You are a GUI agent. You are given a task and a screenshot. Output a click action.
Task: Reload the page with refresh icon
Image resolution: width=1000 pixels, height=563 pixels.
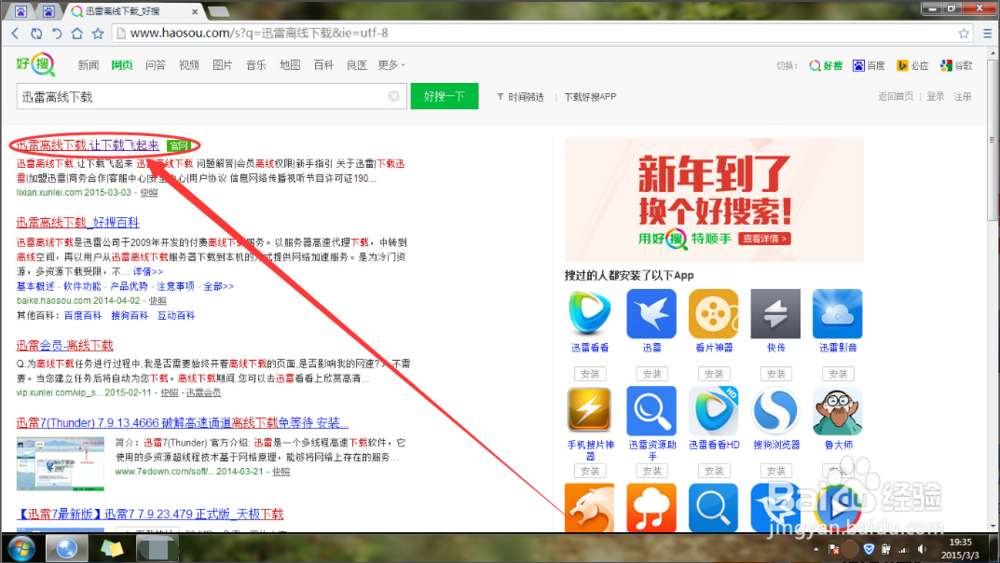pos(36,33)
